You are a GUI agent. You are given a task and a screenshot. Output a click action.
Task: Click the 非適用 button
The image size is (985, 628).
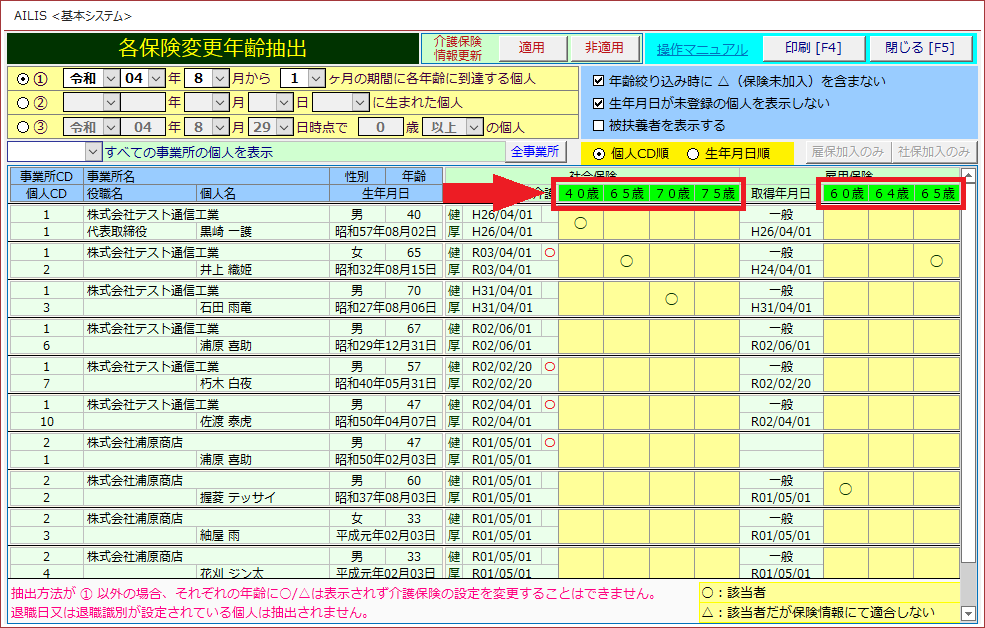604,48
